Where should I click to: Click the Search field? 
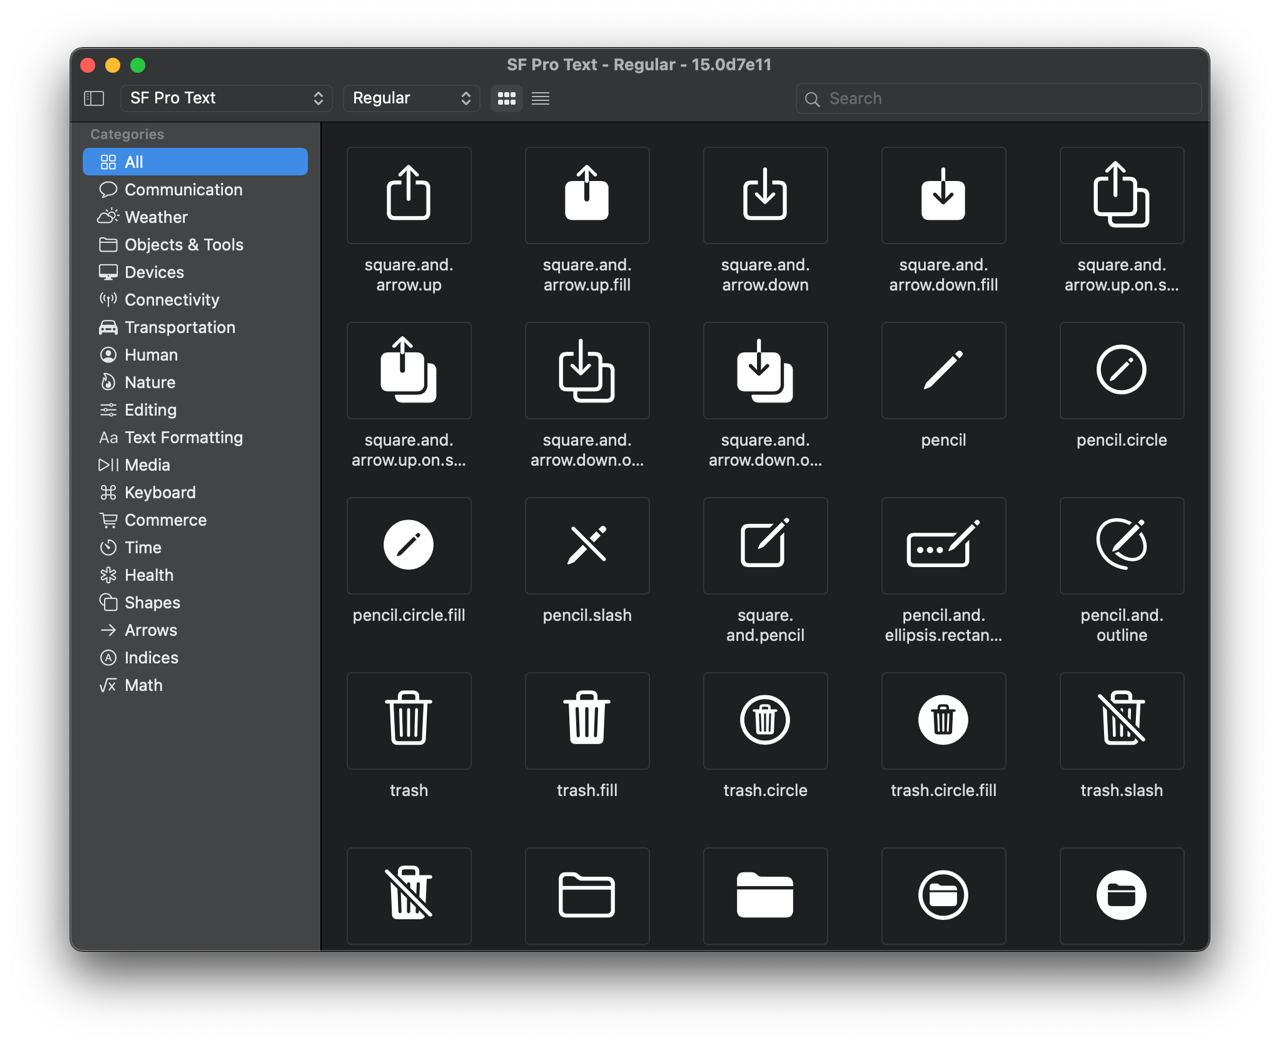tap(998, 98)
